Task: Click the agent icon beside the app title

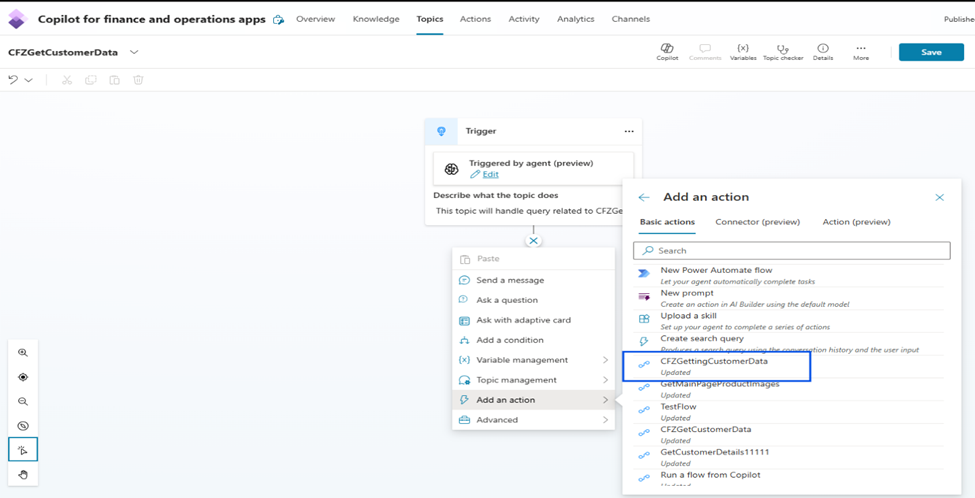Action: point(279,19)
